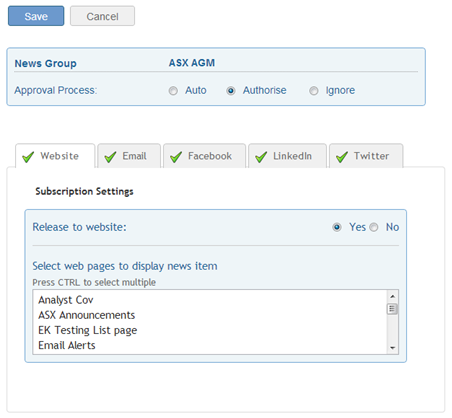Click the green checkmark on Twitter tab

tap(342, 157)
